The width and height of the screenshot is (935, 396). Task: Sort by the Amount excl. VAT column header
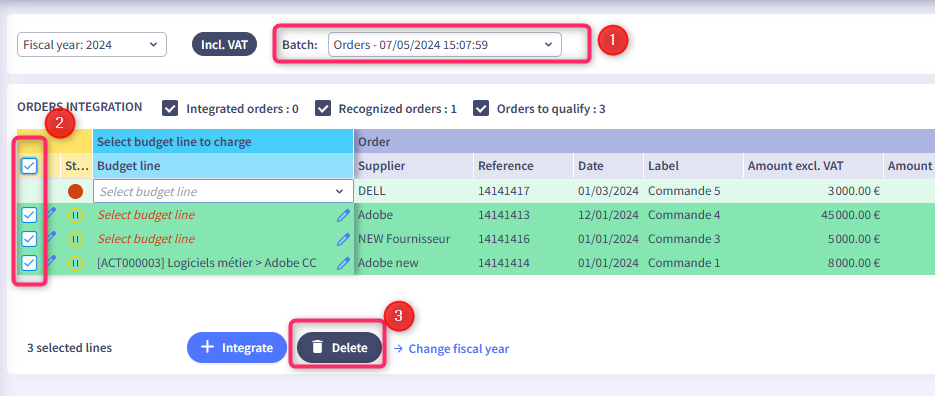tap(813, 166)
